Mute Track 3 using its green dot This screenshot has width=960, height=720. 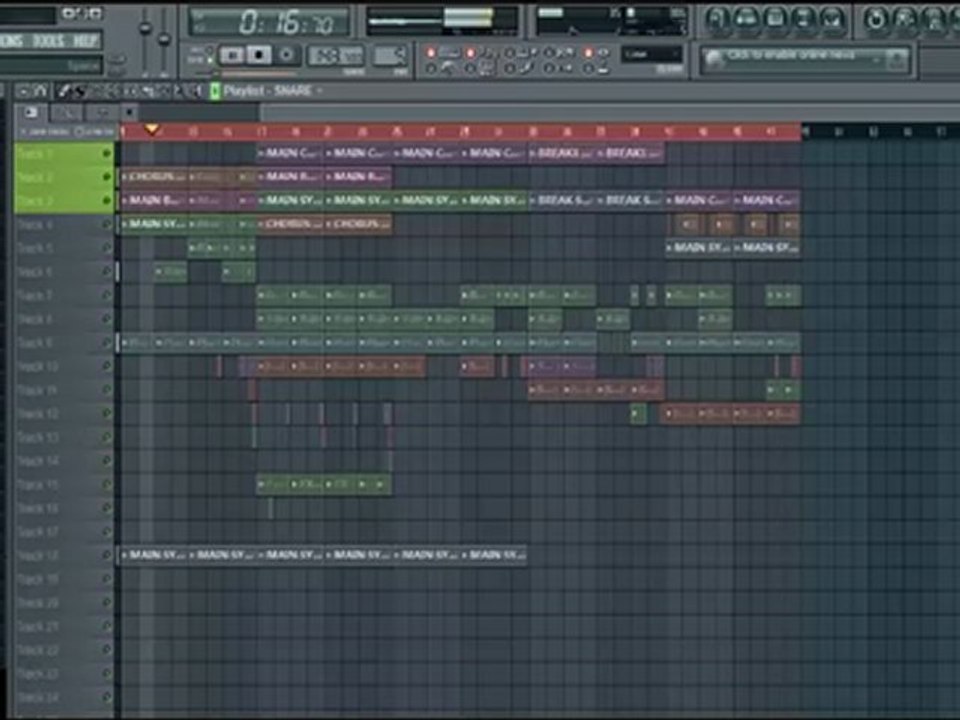107,200
